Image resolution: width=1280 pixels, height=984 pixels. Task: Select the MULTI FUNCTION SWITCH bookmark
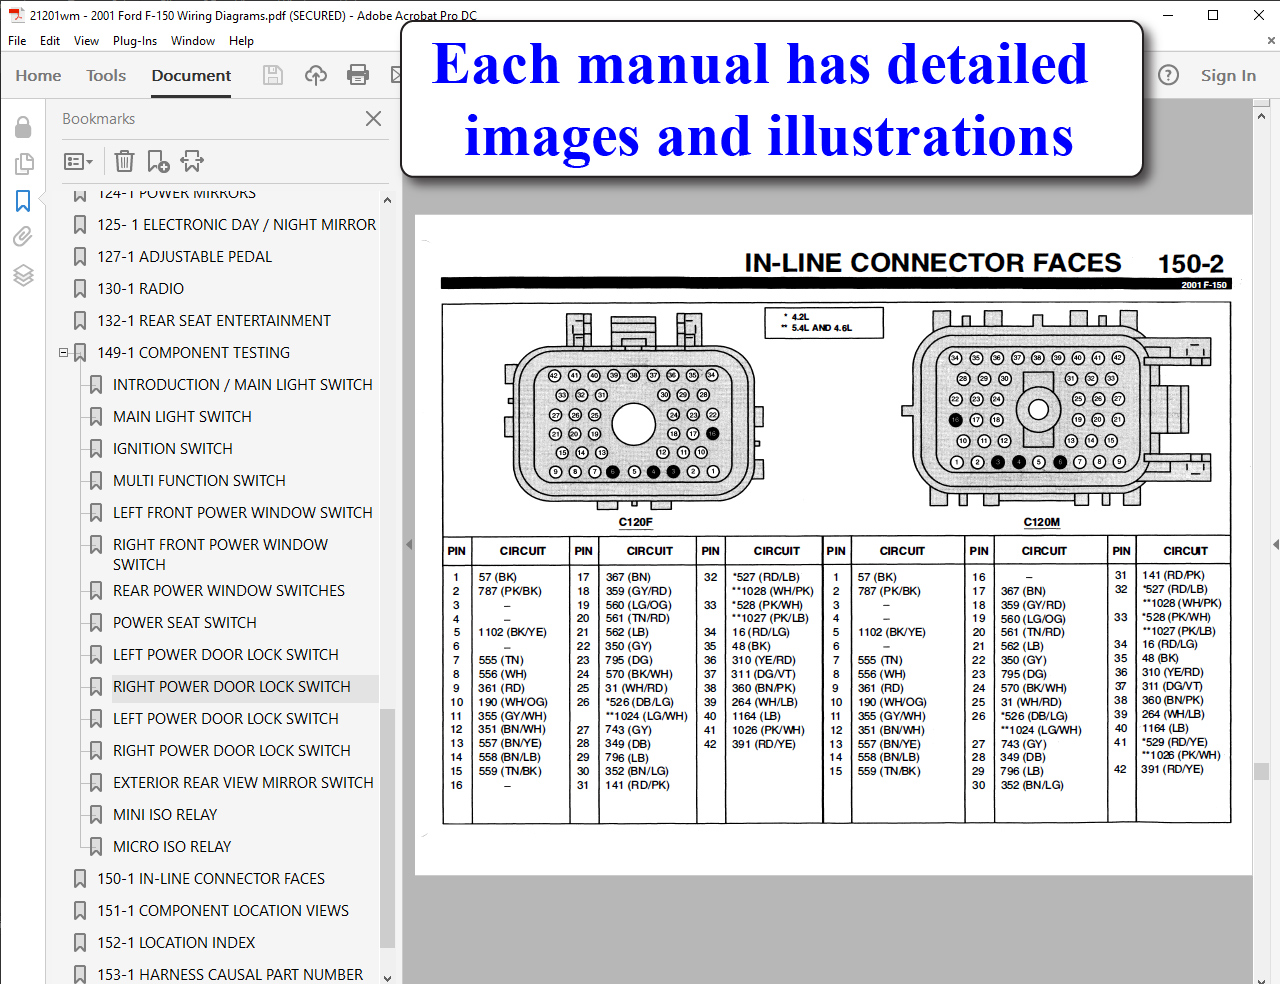[x=199, y=481]
